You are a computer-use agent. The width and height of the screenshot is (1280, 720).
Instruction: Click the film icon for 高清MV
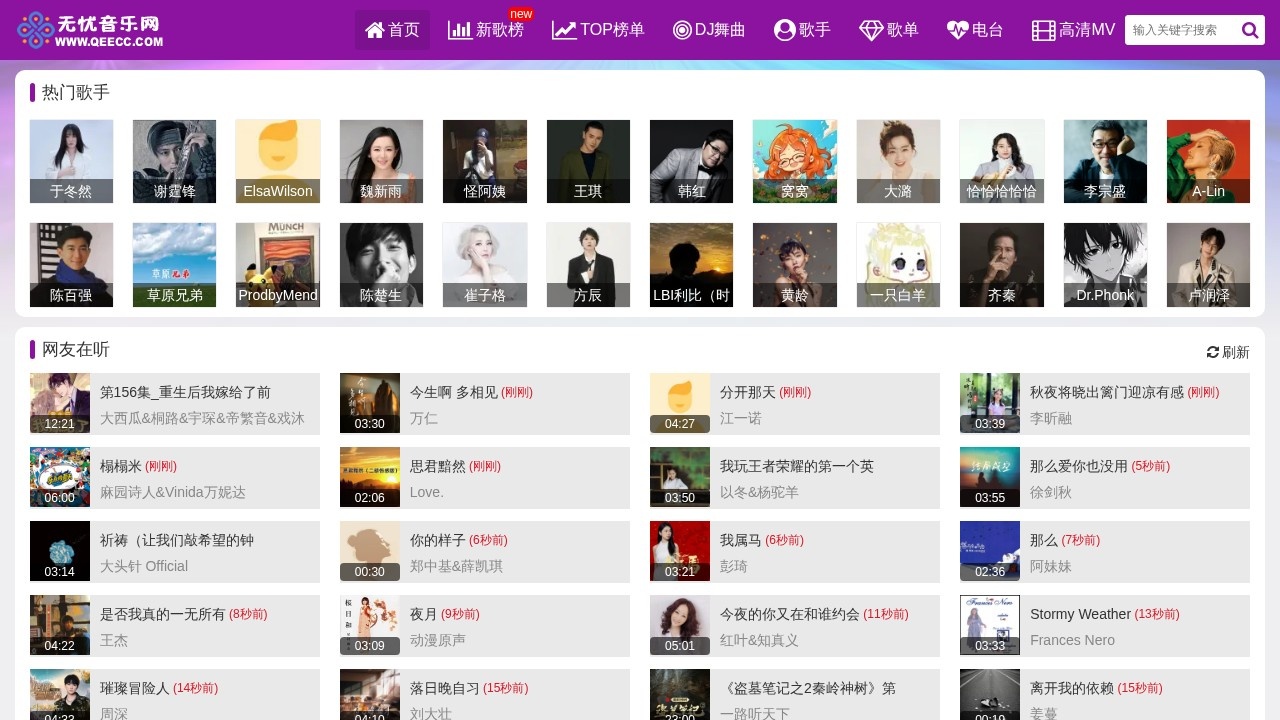1044,30
